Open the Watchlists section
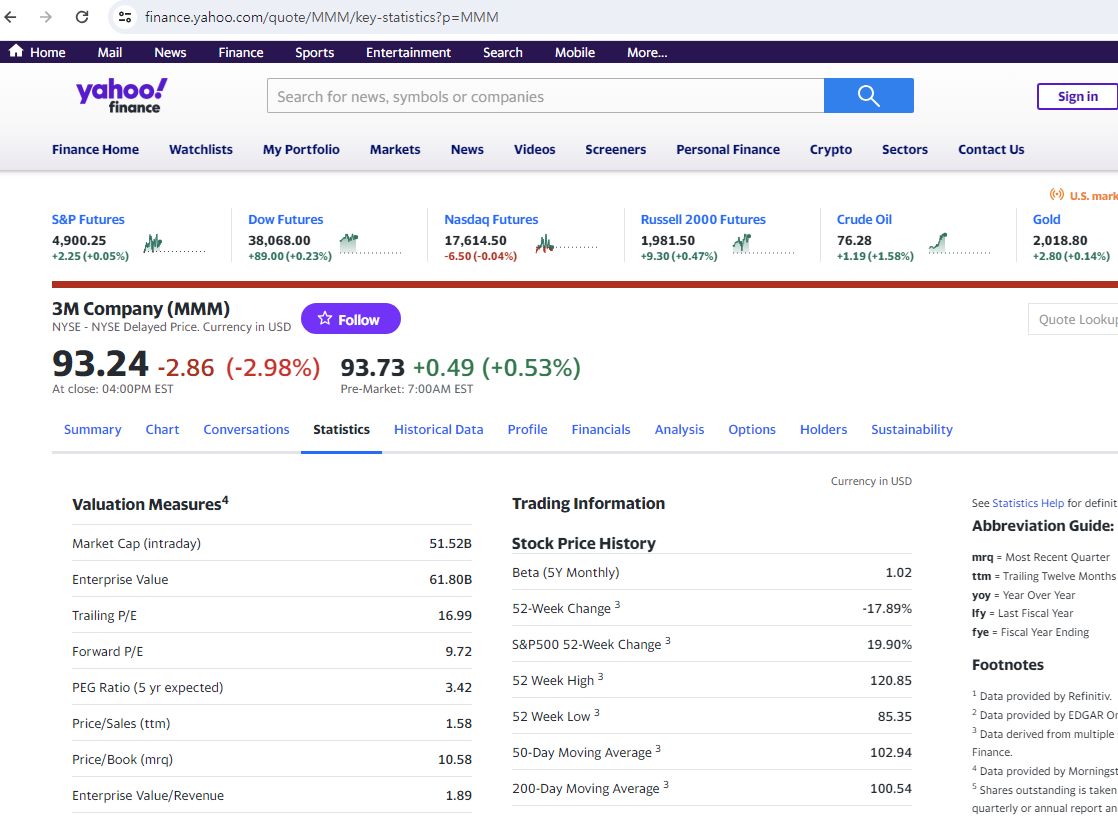This screenshot has width=1118, height=817. pos(201,149)
